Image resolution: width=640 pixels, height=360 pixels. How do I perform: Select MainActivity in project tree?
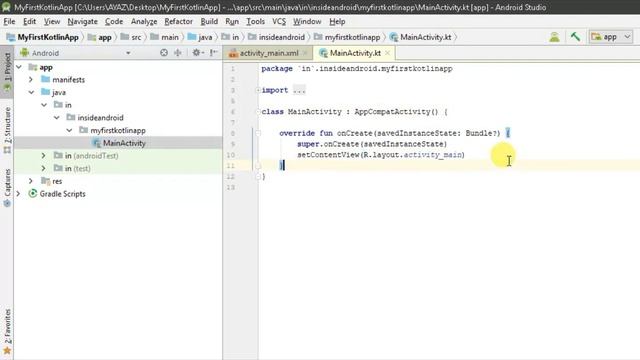pyautogui.click(x=124, y=143)
